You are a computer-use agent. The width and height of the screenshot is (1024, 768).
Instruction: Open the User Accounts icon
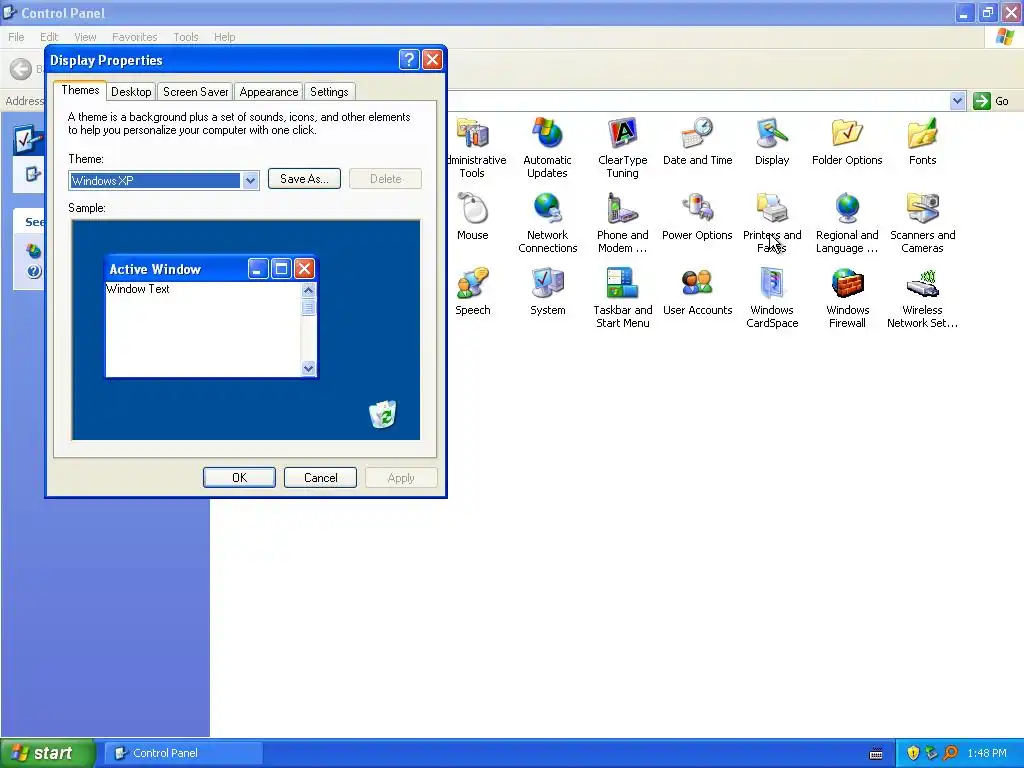click(x=697, y=284)
